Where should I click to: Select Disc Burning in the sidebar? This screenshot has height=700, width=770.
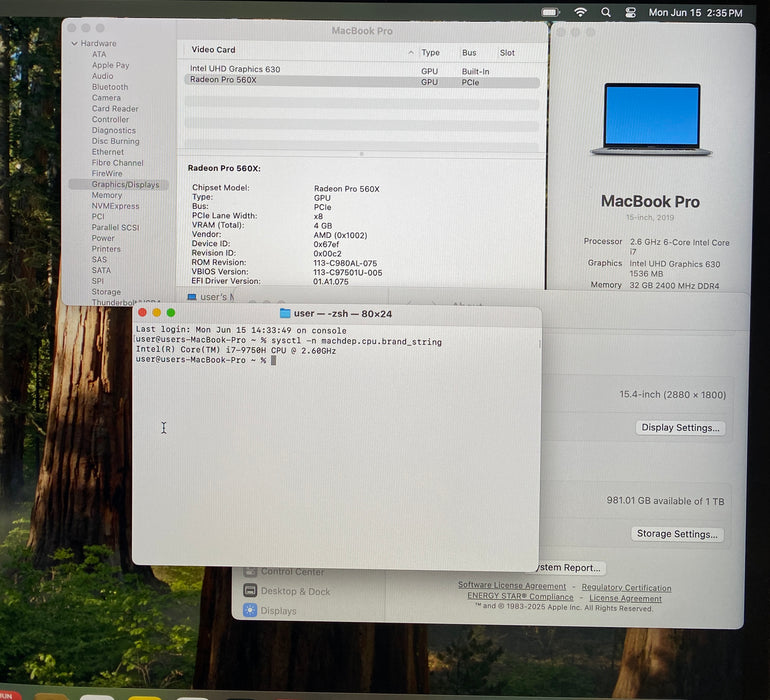pyautogui.click(x=115, y=140)
